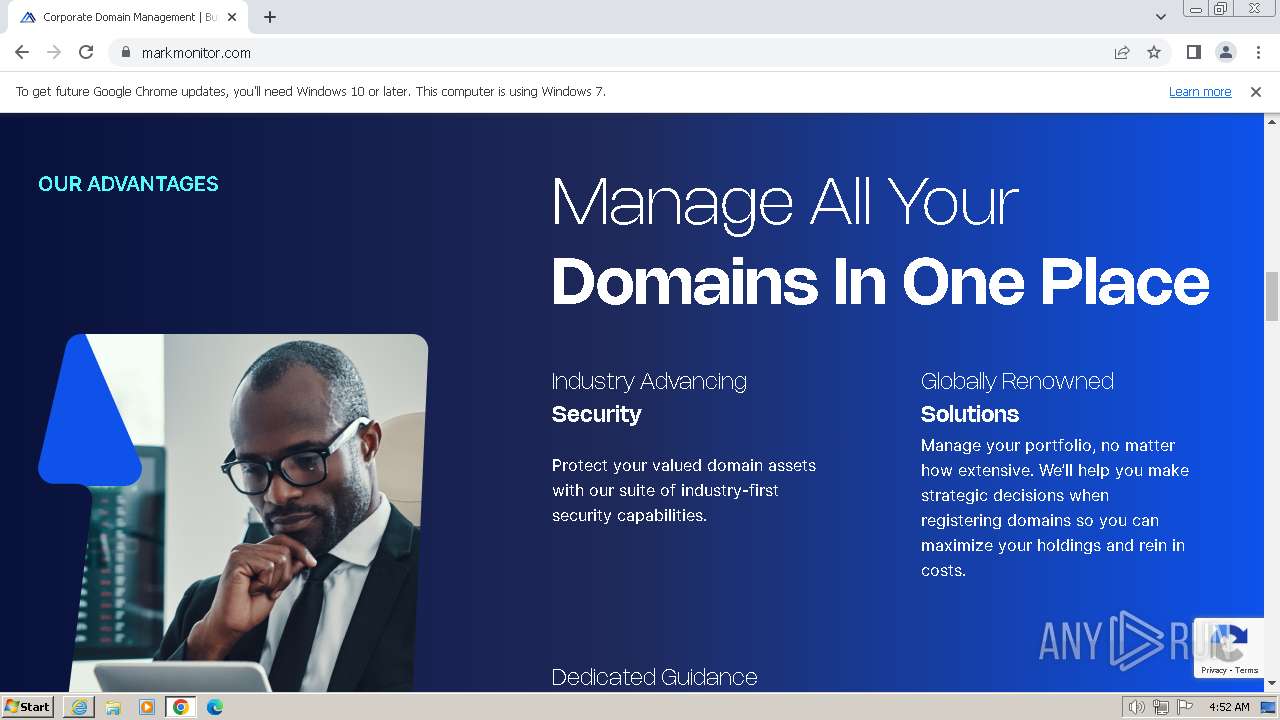Click Industry Advancing subheading
Screen dimensions: 1280x720
click(x=649, y=381)
